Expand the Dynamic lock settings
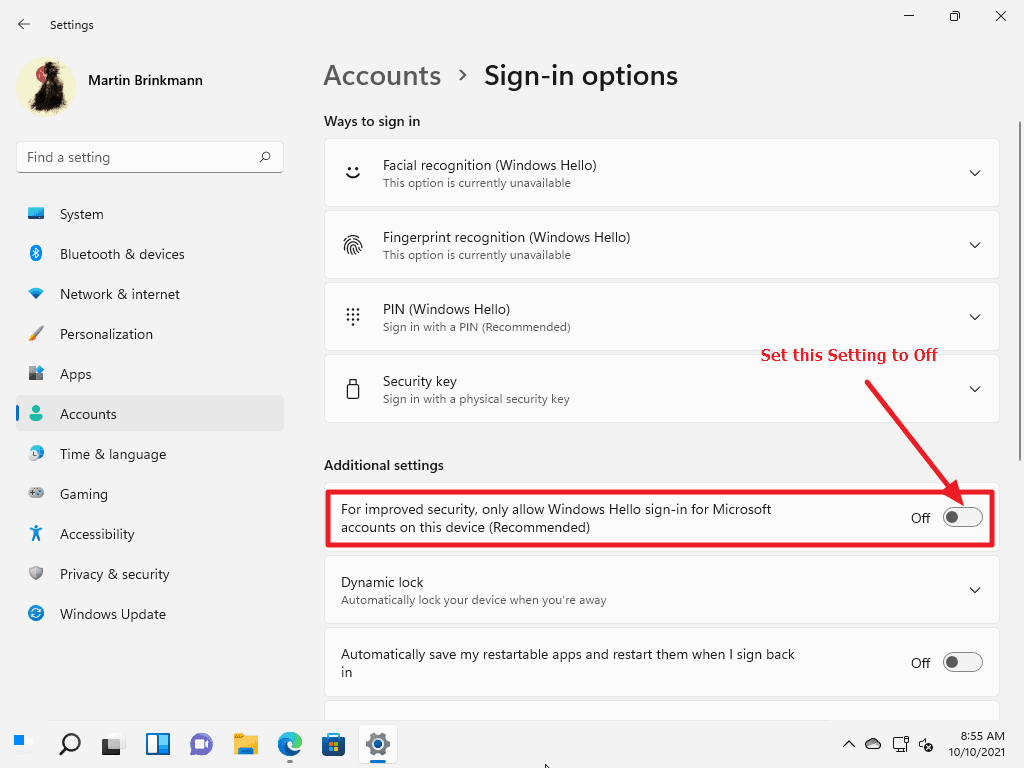The height and width of the screenshot is (768, 1024). (974, 590)
